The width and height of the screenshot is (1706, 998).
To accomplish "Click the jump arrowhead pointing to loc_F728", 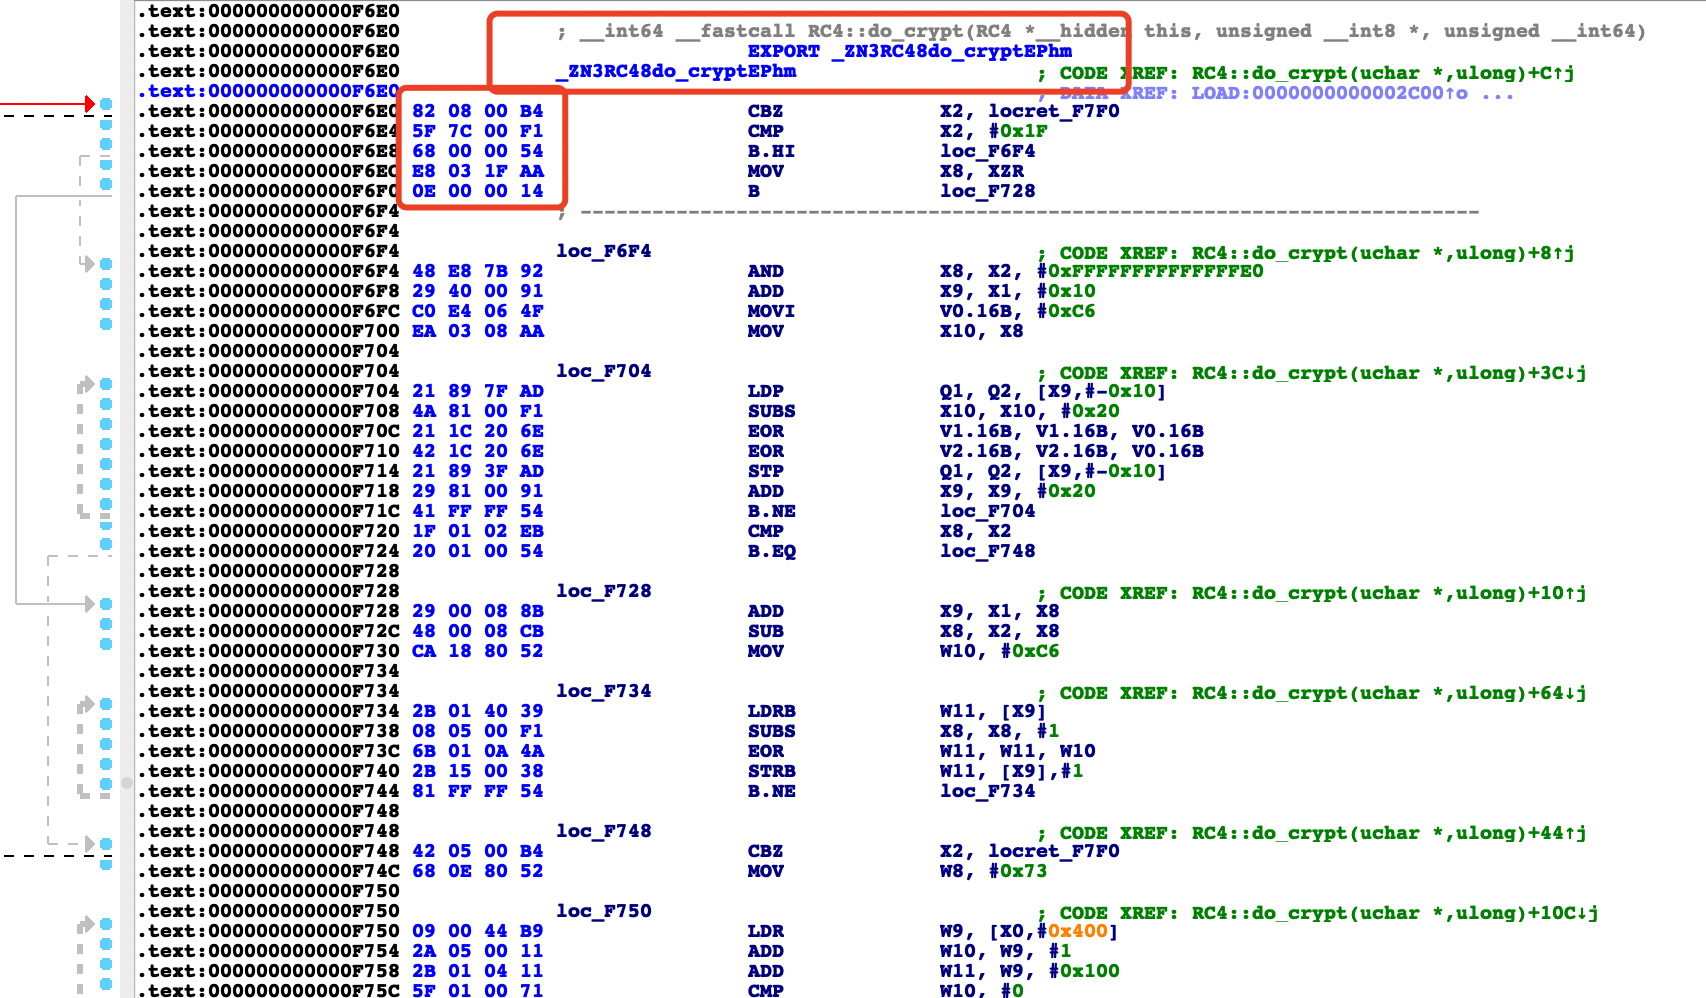I will point(90,604).
